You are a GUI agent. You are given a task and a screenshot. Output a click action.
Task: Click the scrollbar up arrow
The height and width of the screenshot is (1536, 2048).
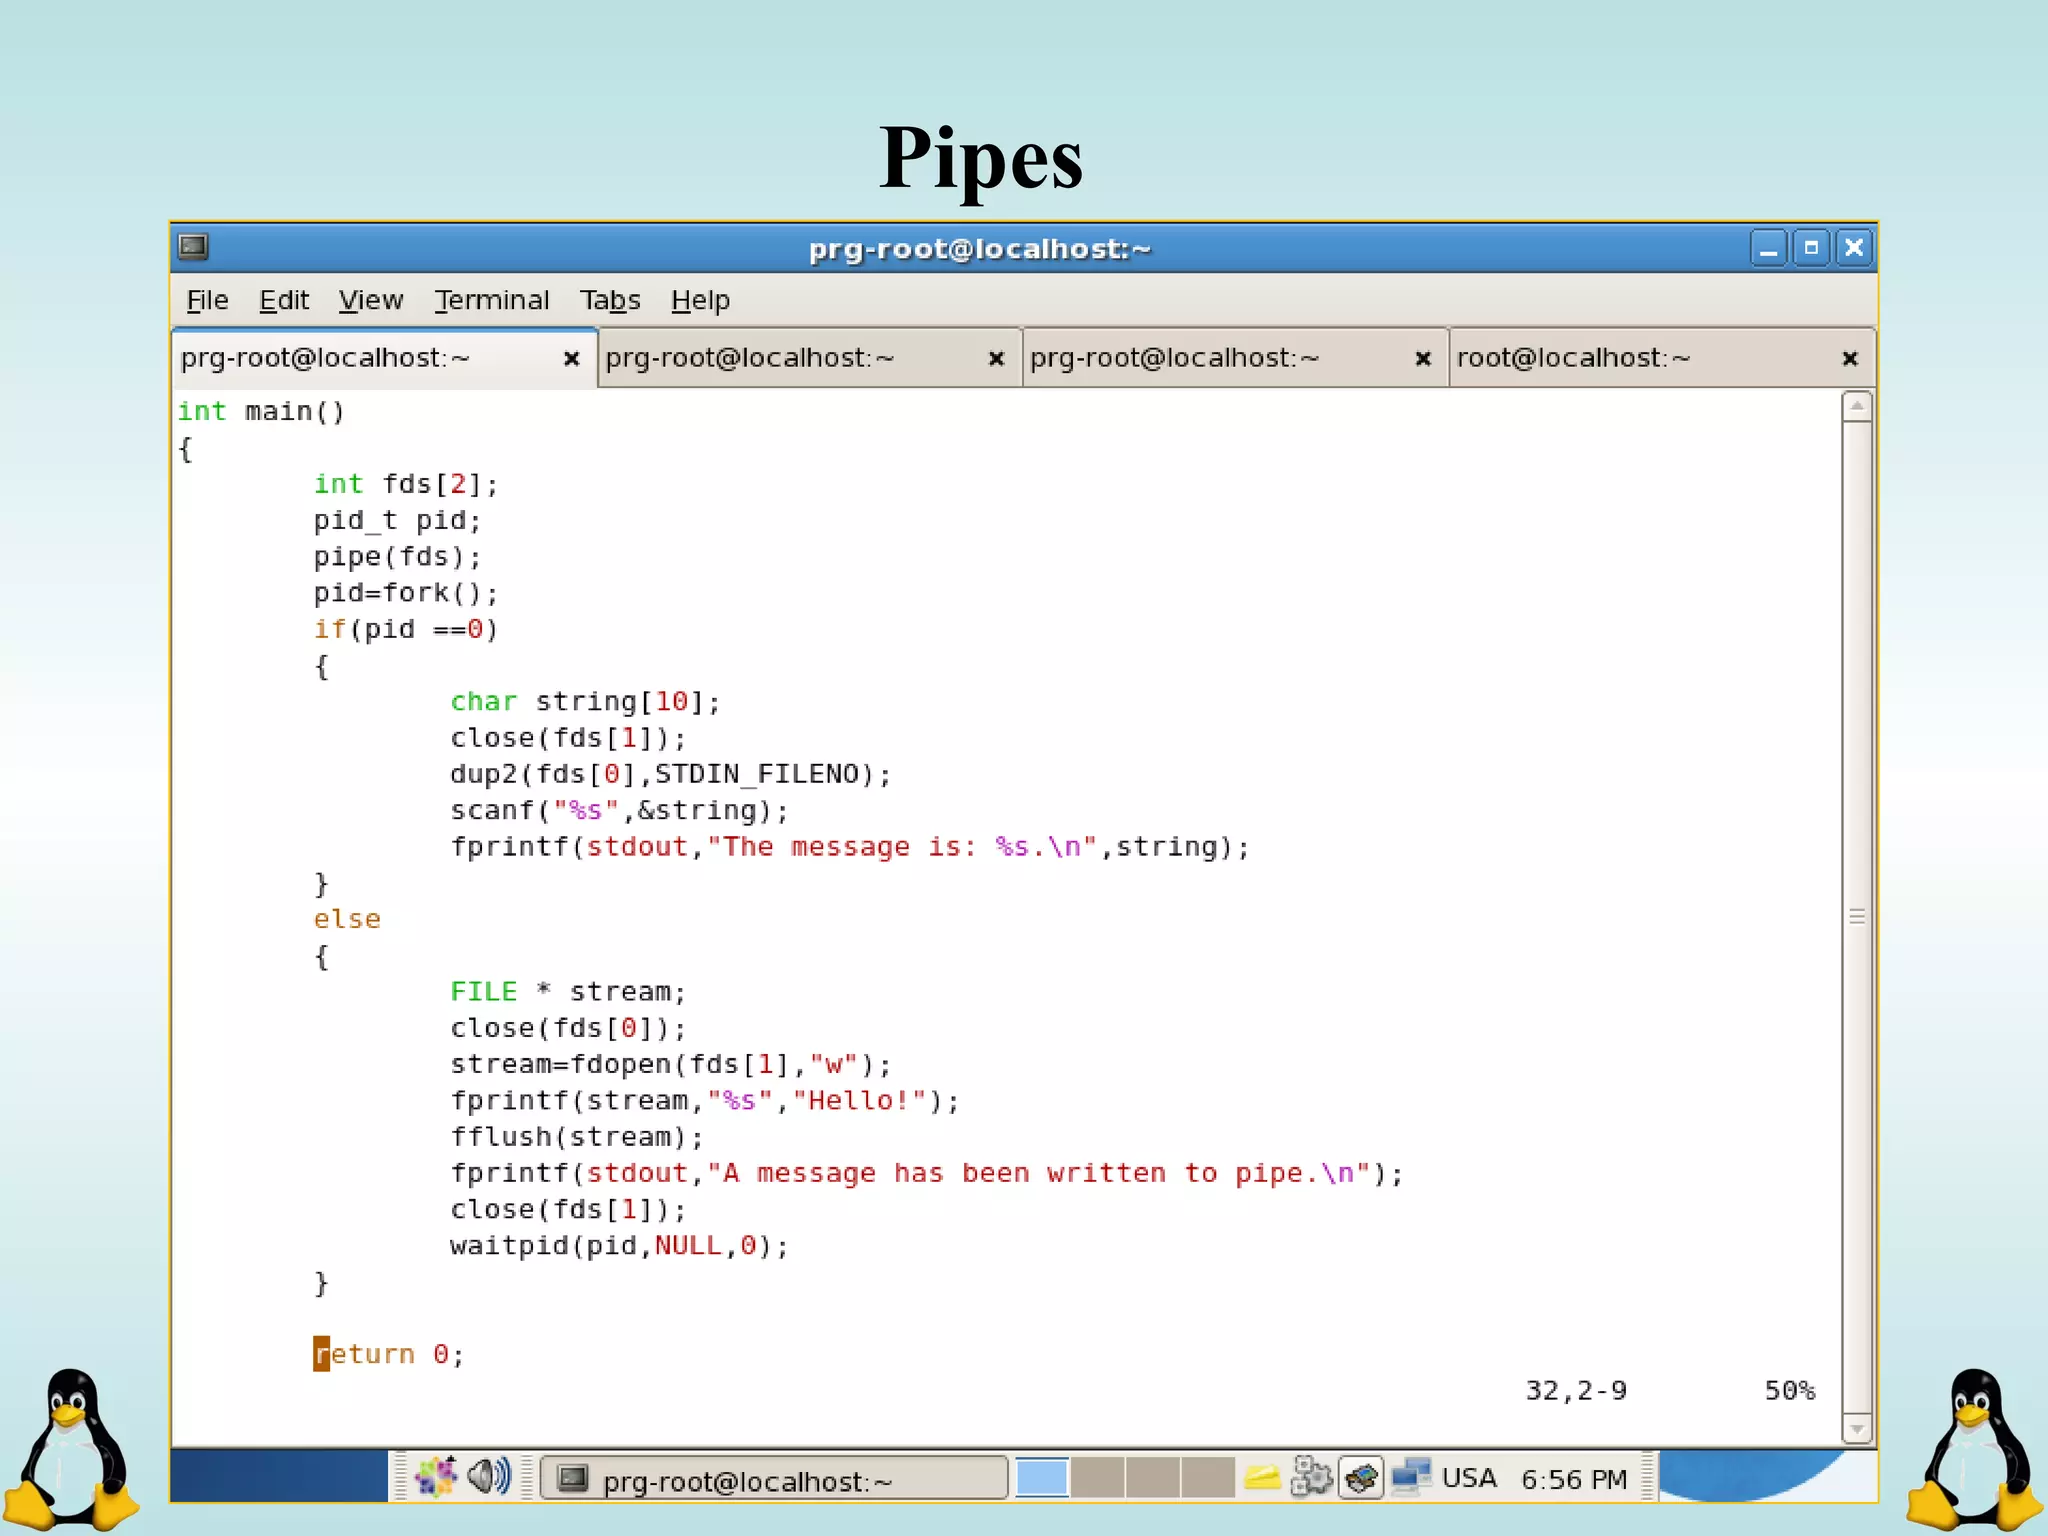[1857, 406]
